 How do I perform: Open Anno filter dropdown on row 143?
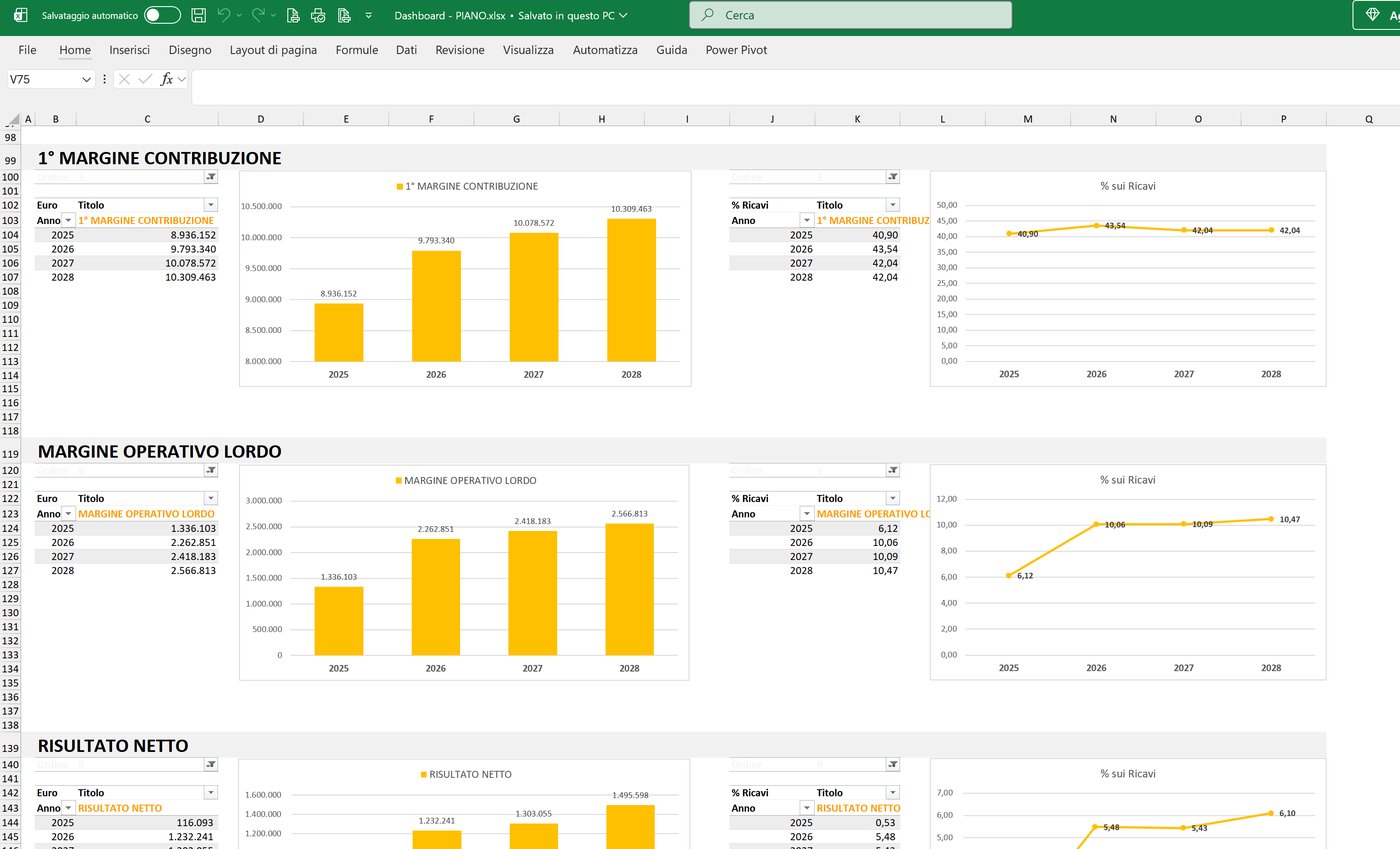tap(68, 808)
